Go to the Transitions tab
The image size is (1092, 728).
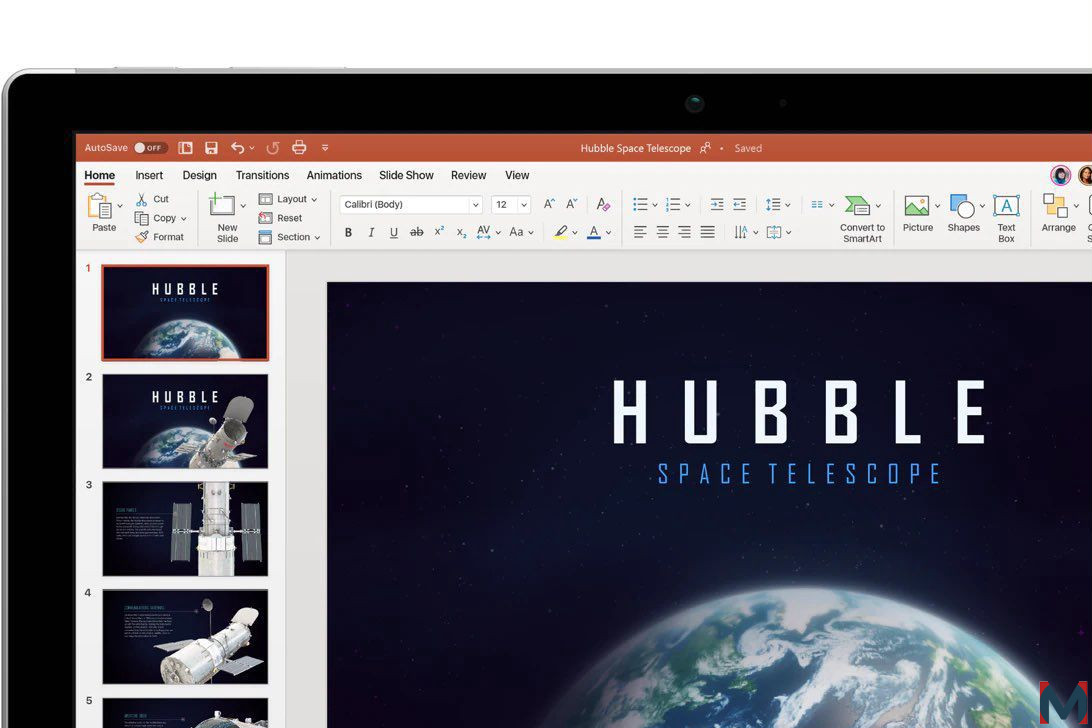click(x=262, y=176)
